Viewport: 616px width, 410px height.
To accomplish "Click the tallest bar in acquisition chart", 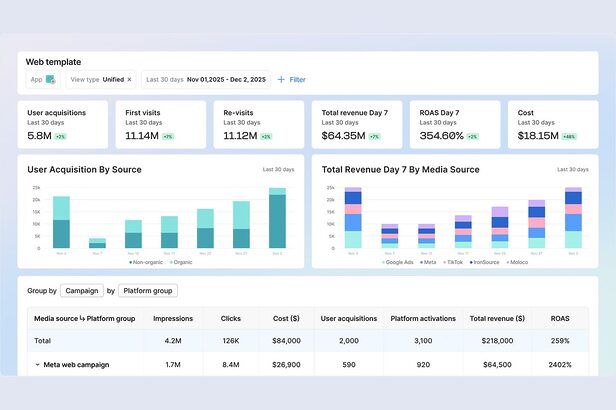I will (x=277, y=218).
